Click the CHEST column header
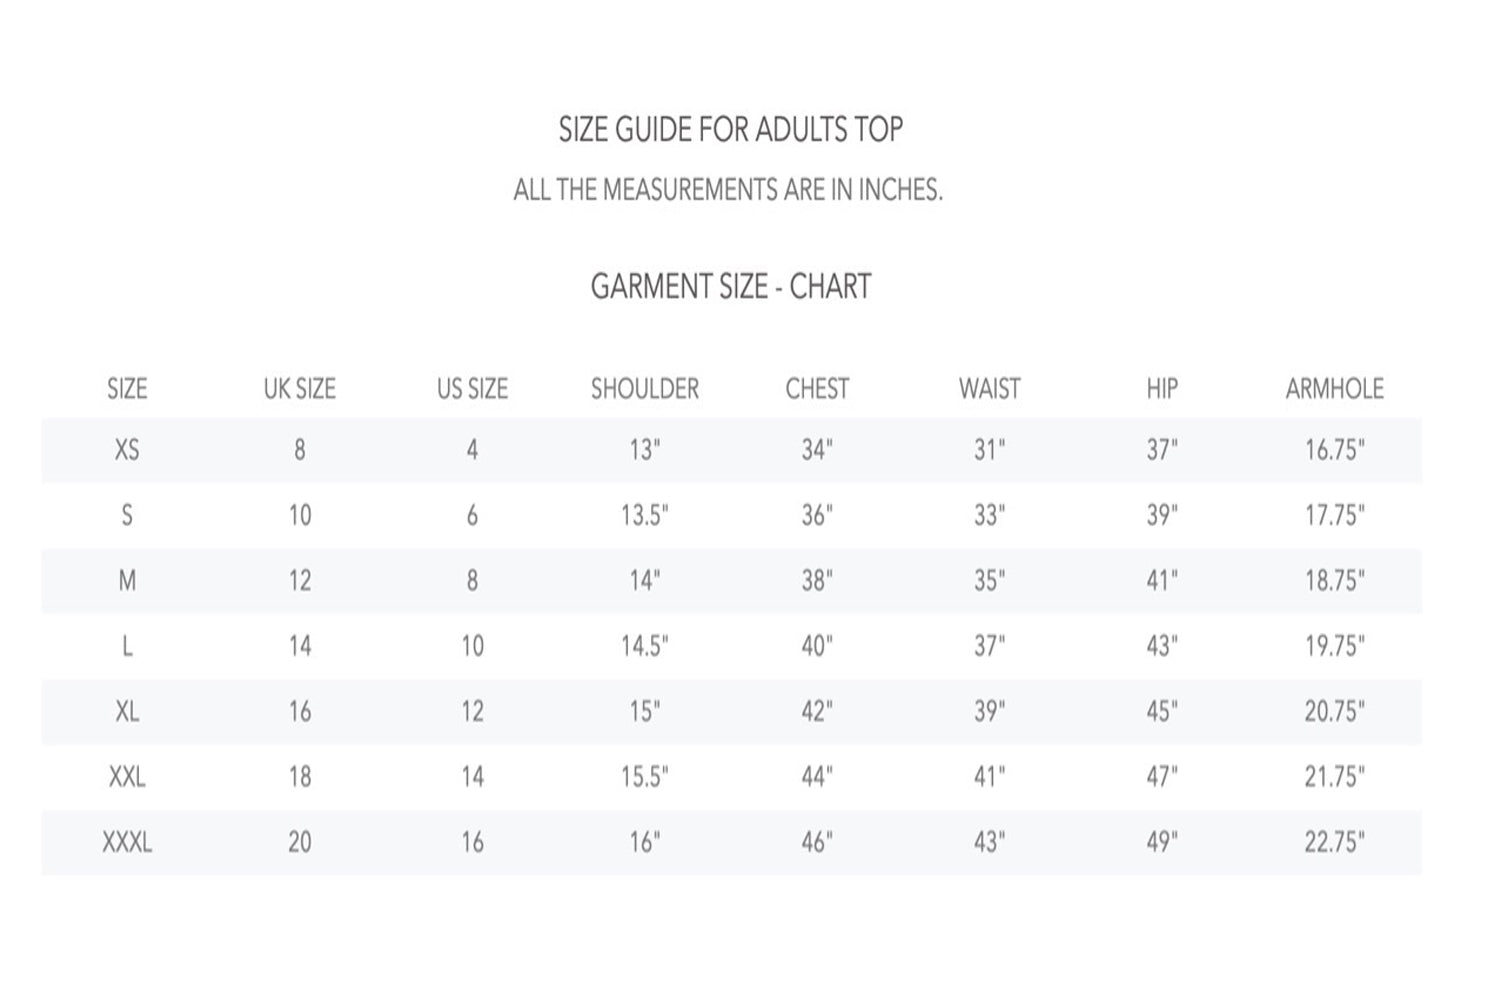This screenshot has width=1500, height=1000. (817, 388)
